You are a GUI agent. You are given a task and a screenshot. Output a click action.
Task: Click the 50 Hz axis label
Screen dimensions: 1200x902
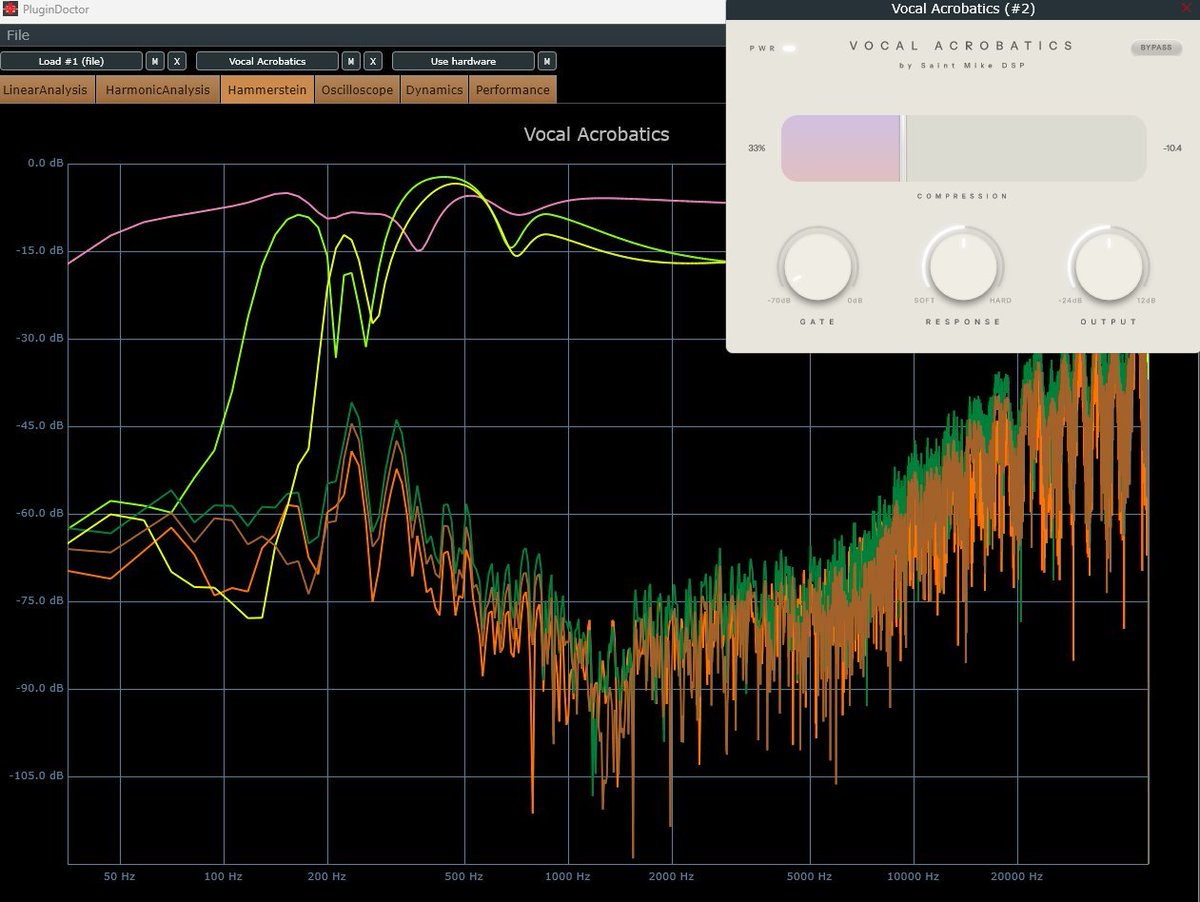pos(119,876)
